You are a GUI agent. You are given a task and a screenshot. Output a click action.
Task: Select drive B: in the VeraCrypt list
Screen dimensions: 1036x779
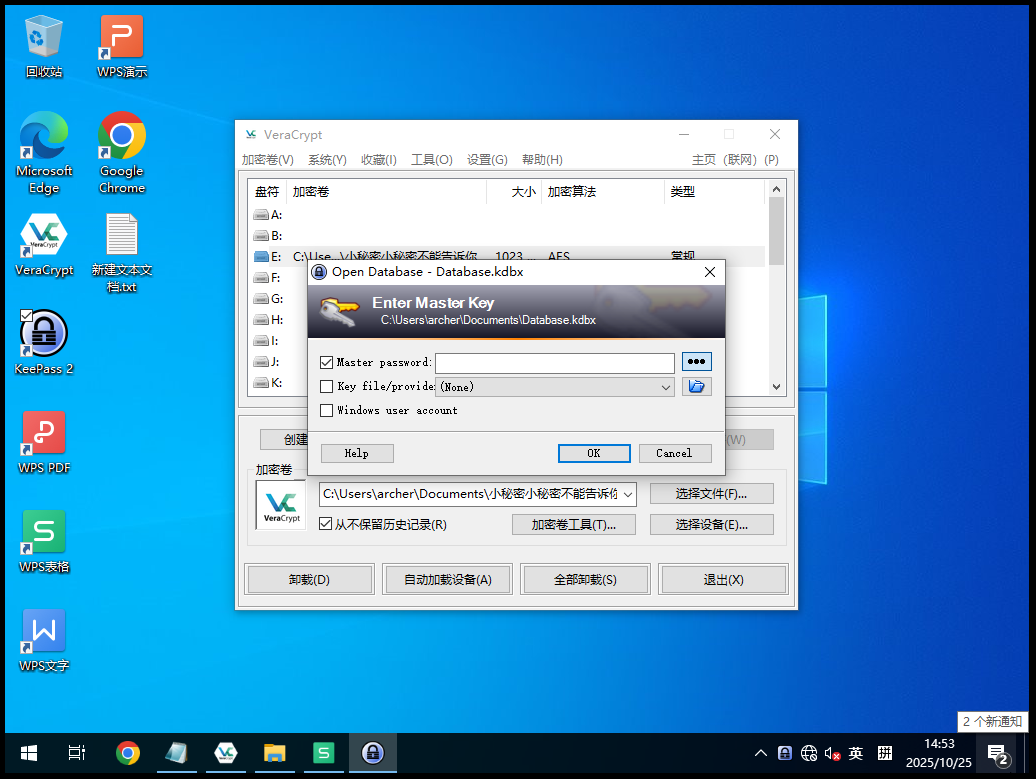(x=506, y=235)
